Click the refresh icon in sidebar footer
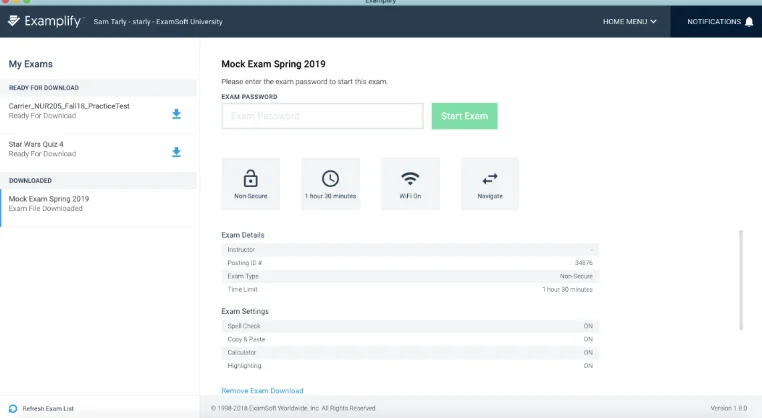This screenshot has width=762, height=418. [12, 408]
